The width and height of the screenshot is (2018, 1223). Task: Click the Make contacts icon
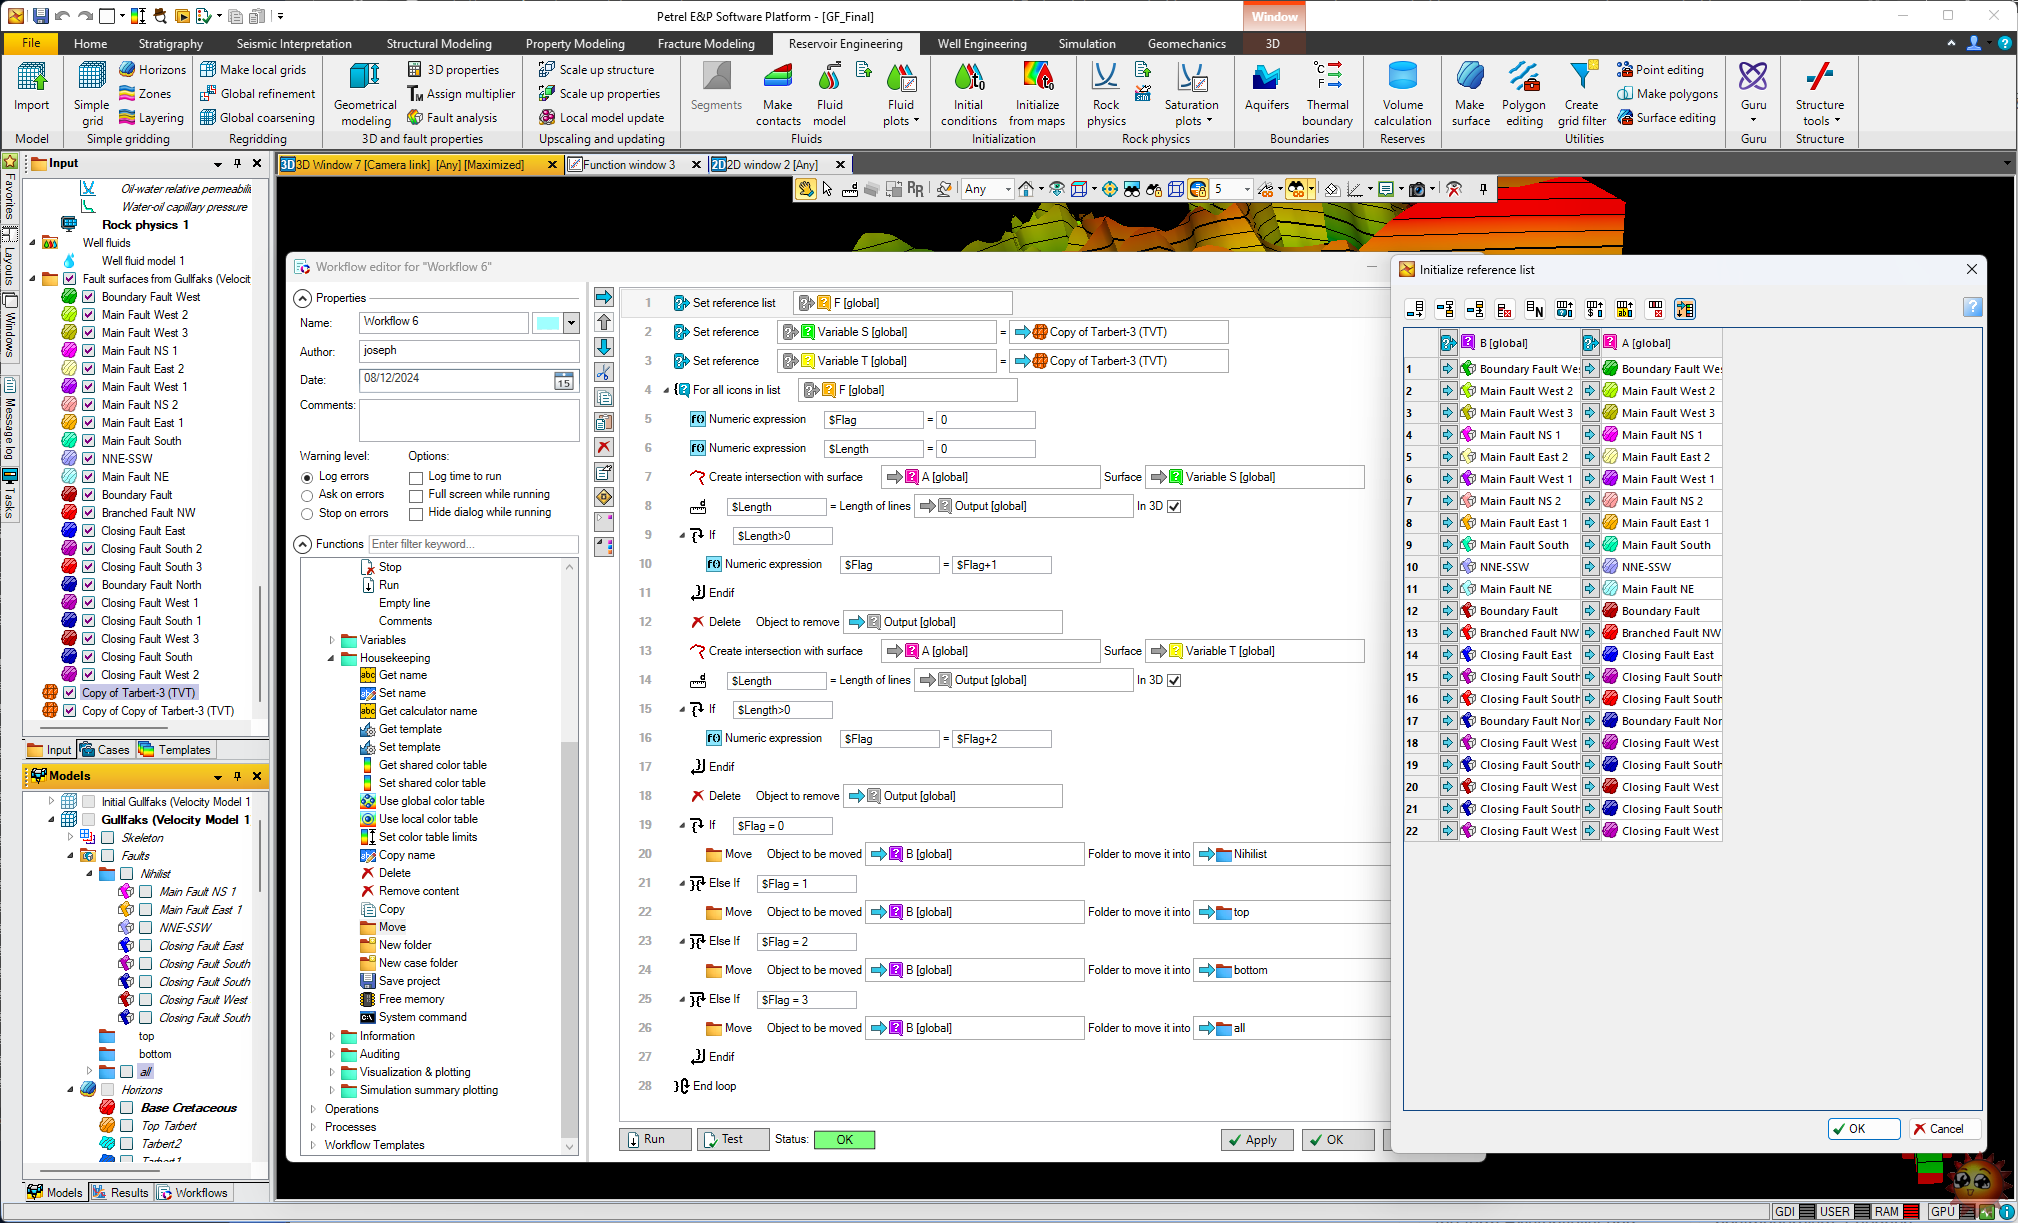point(777,93)
